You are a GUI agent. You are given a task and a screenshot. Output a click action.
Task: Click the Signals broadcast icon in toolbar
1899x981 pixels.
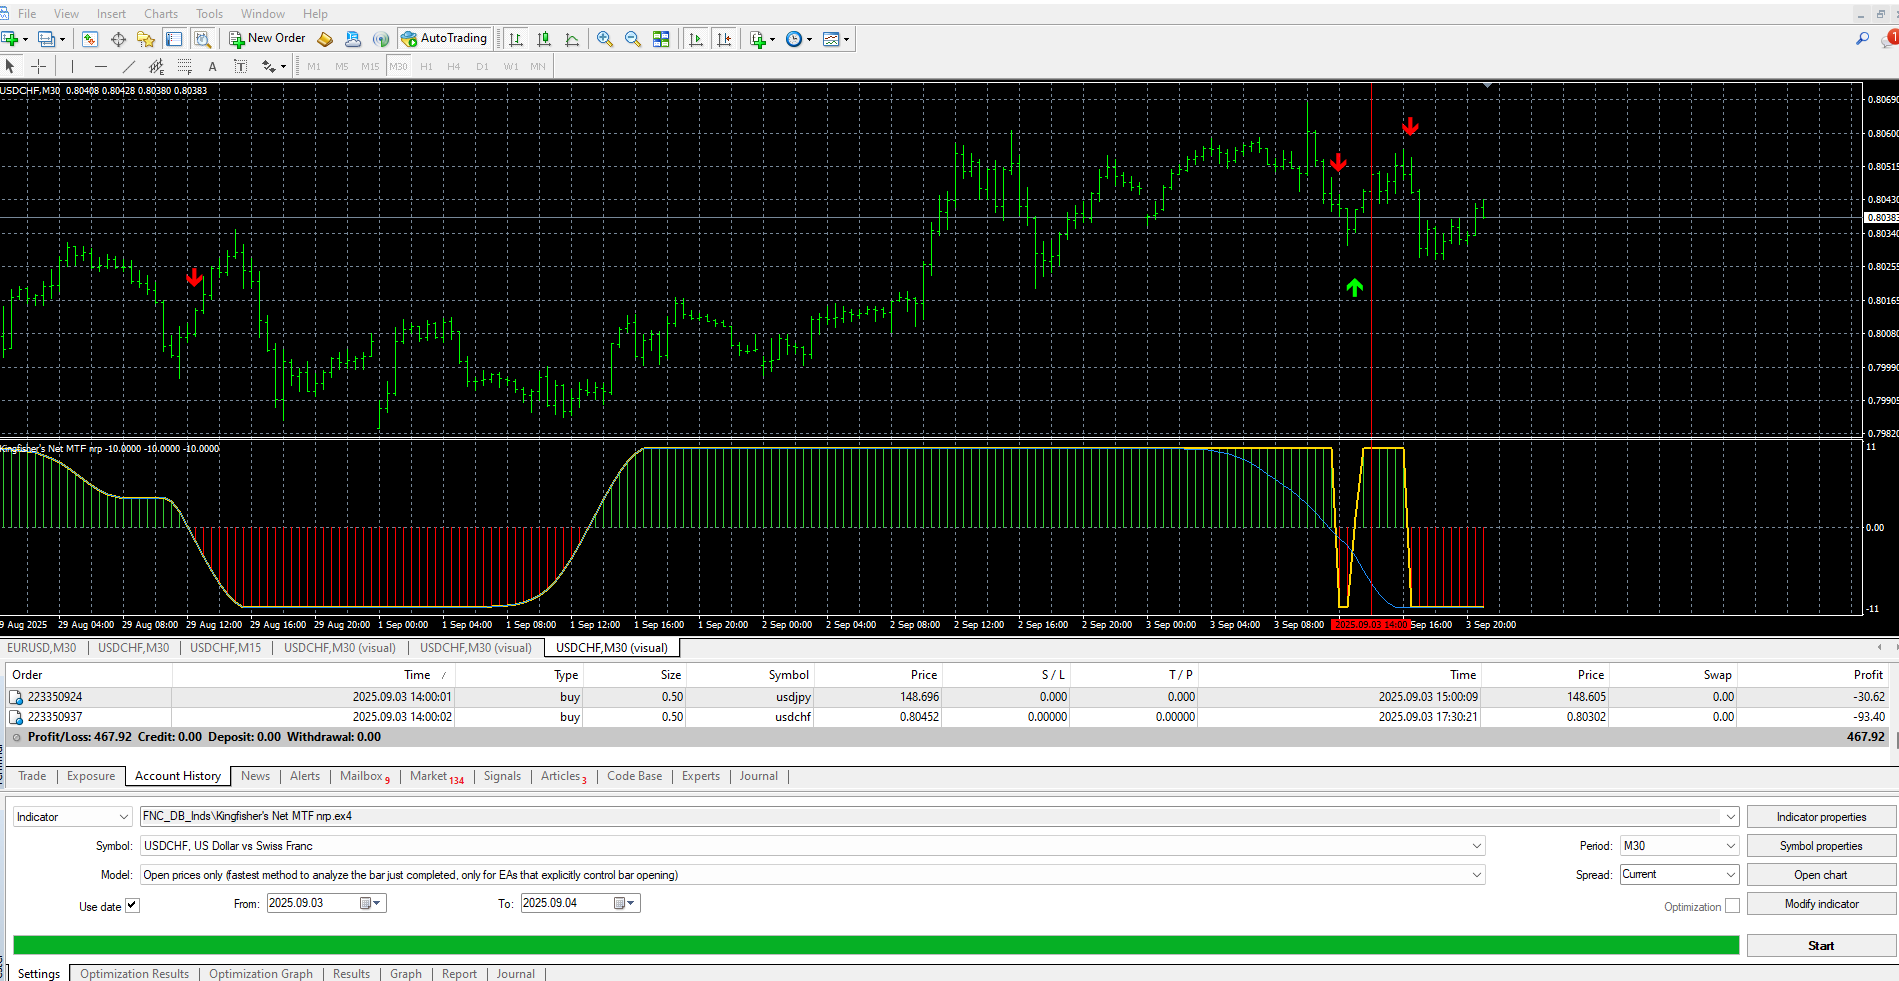381,39
